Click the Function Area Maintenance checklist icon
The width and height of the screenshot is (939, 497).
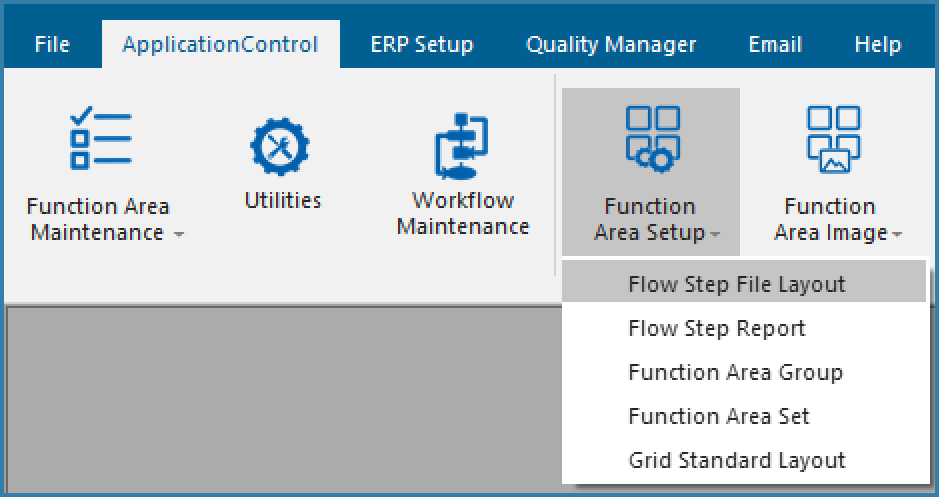101,138
